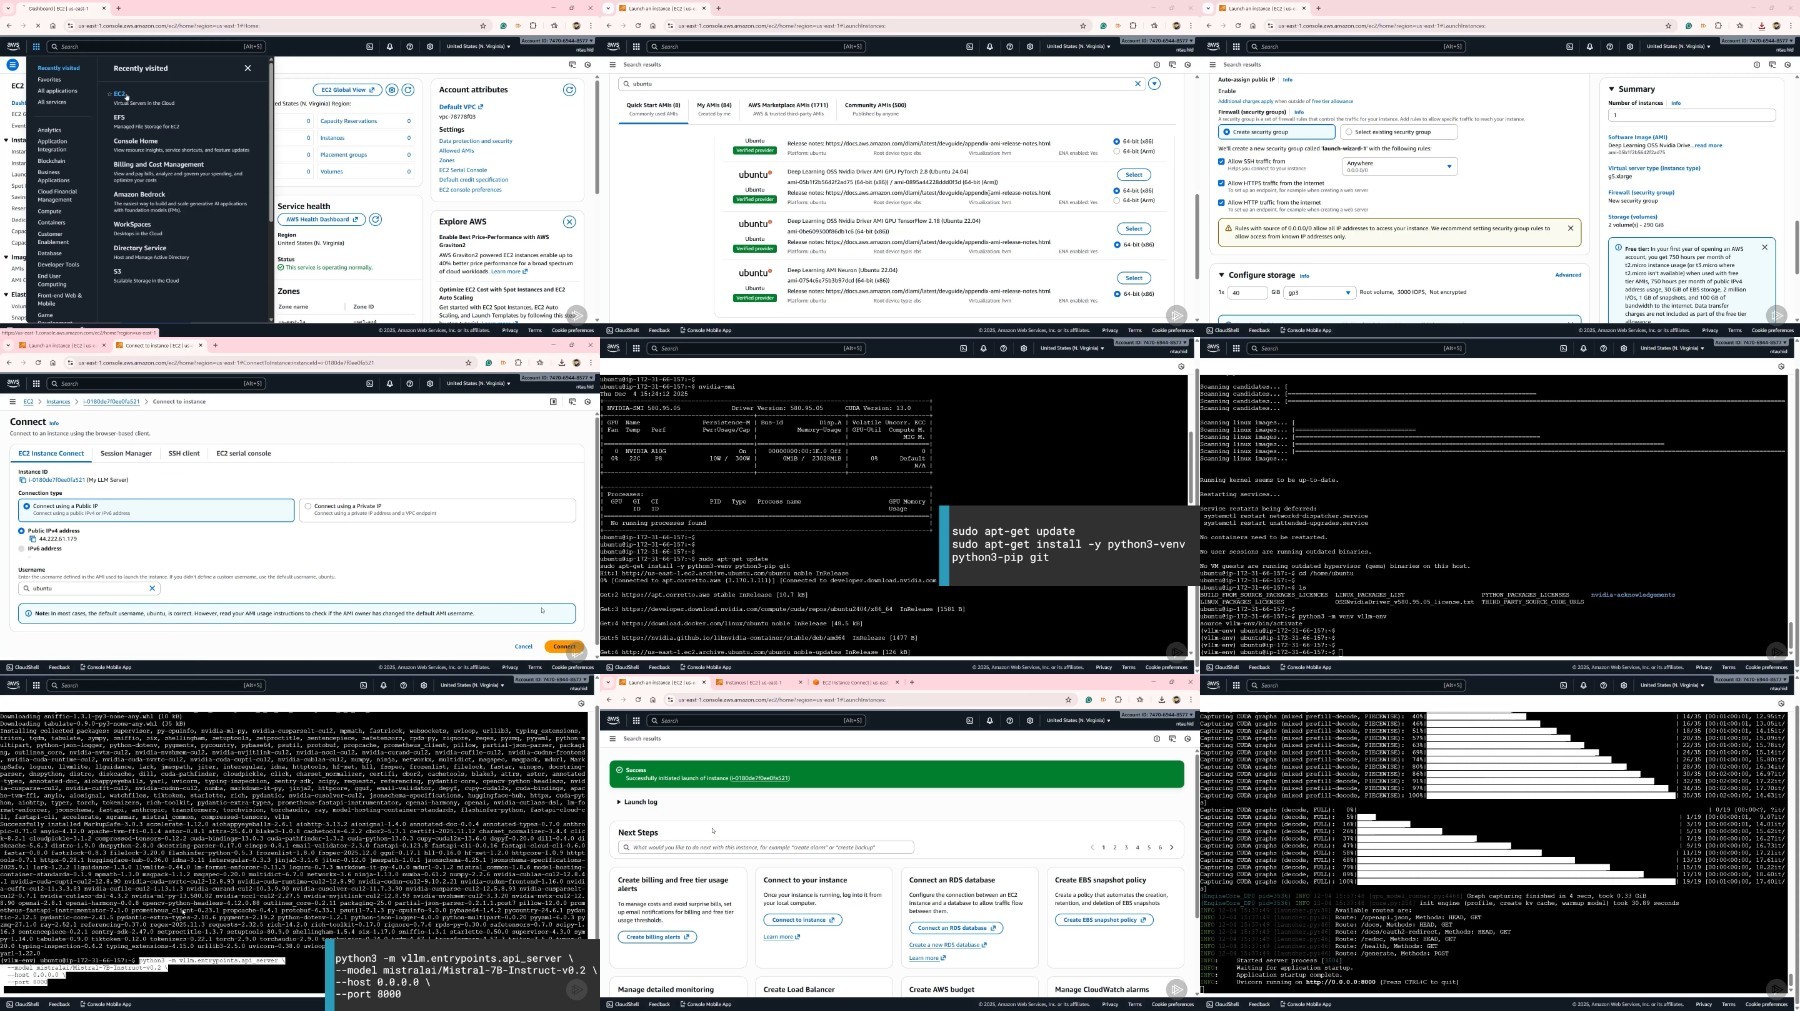Open help icon in AMI search results window
1800x1011 pixels.
[x=1009, y=46]
